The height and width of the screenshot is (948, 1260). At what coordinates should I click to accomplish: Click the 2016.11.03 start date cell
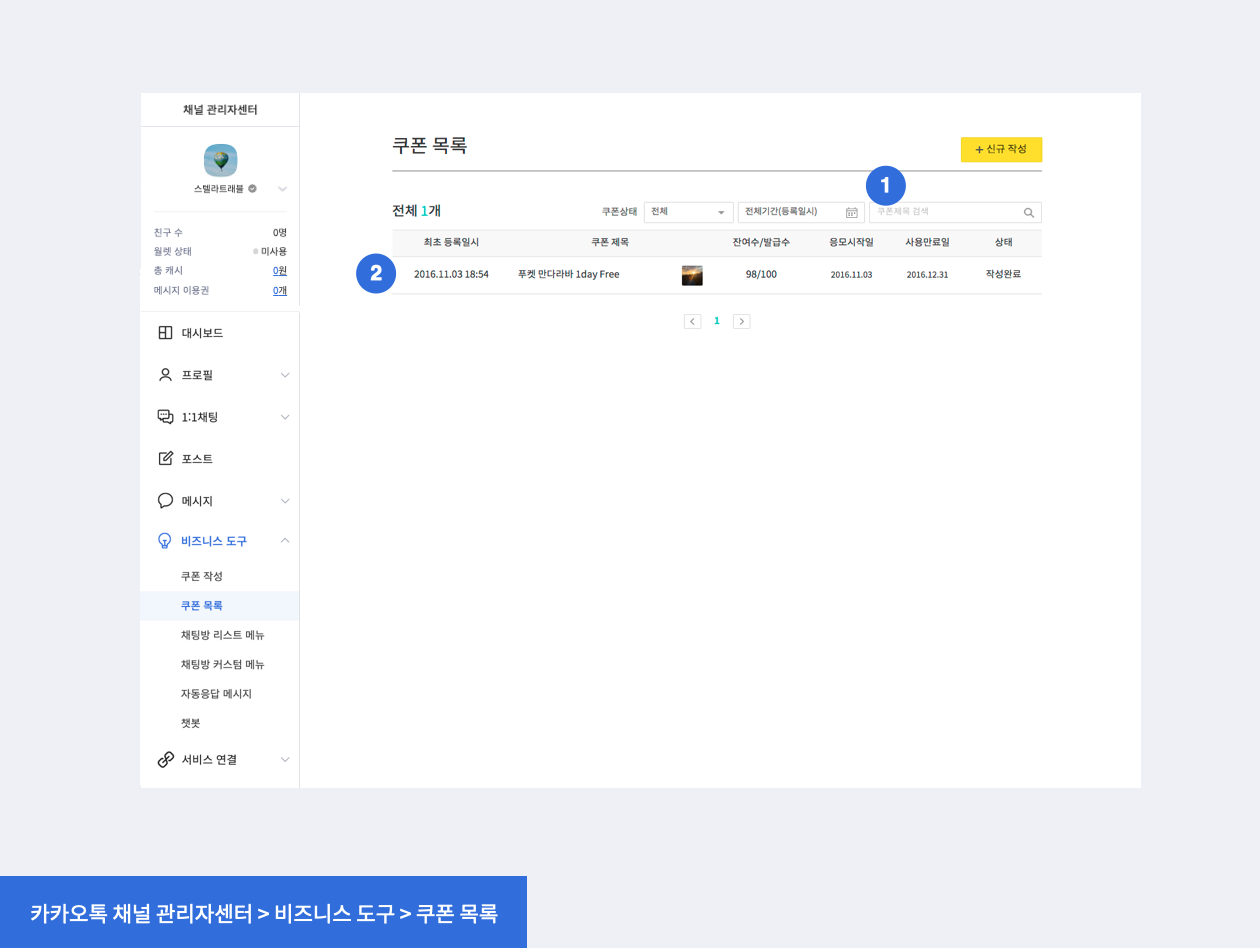pos(851,275)
